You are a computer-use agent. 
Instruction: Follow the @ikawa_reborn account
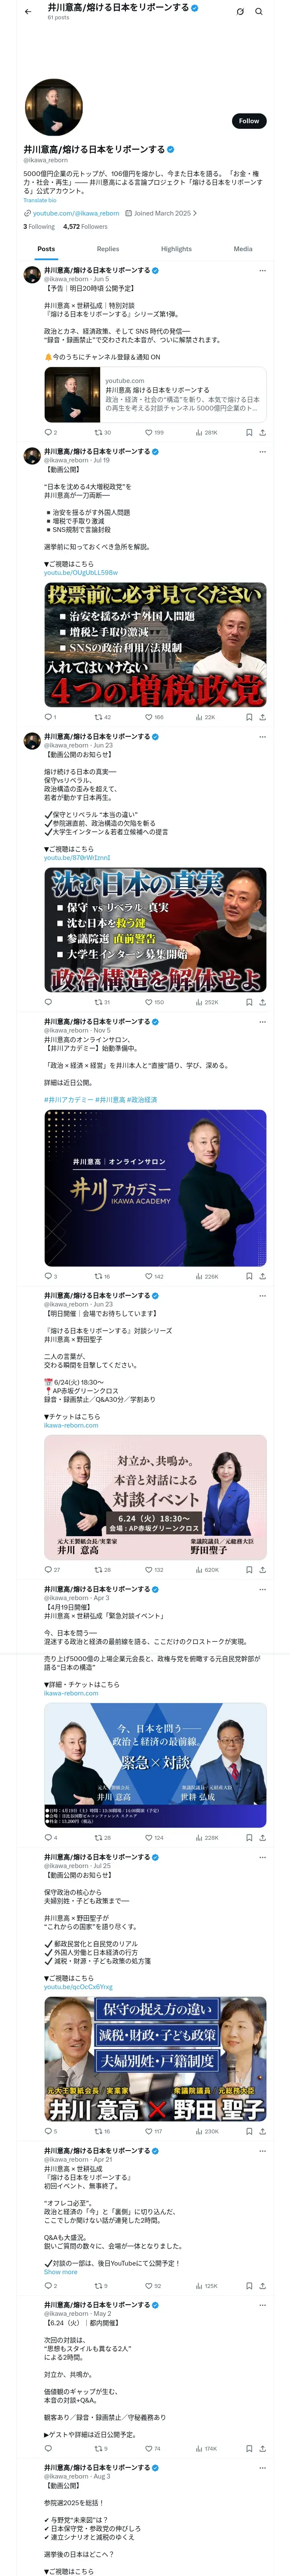point(249,121)
